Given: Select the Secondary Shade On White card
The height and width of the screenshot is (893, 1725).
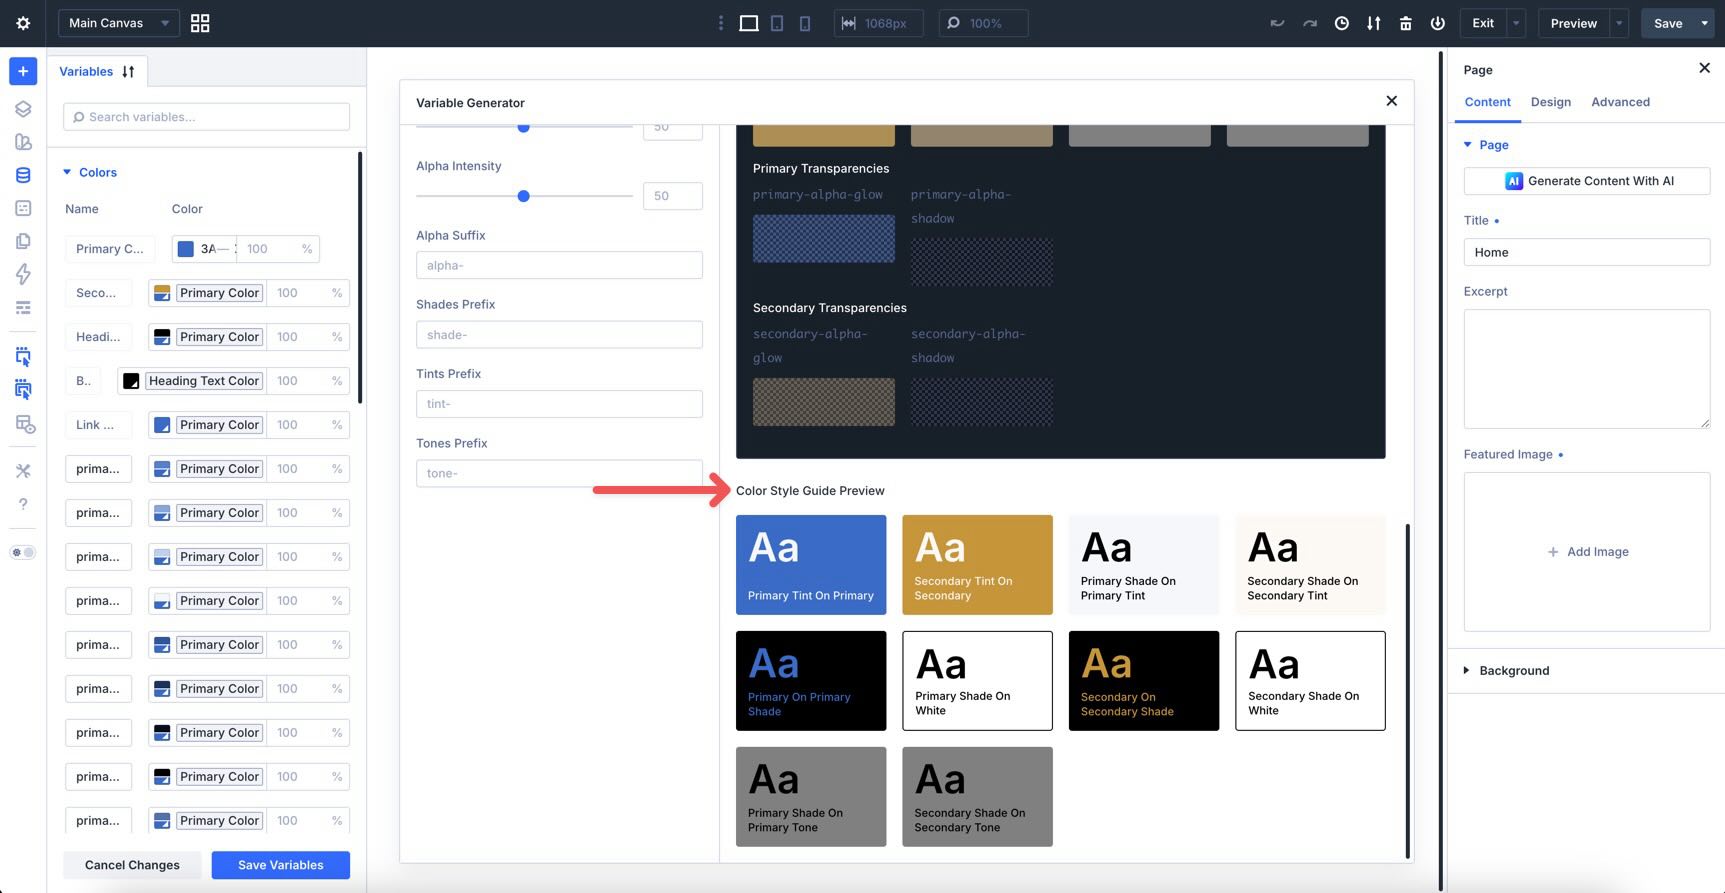Looking at the screenshot, I should pos(1310,681).
